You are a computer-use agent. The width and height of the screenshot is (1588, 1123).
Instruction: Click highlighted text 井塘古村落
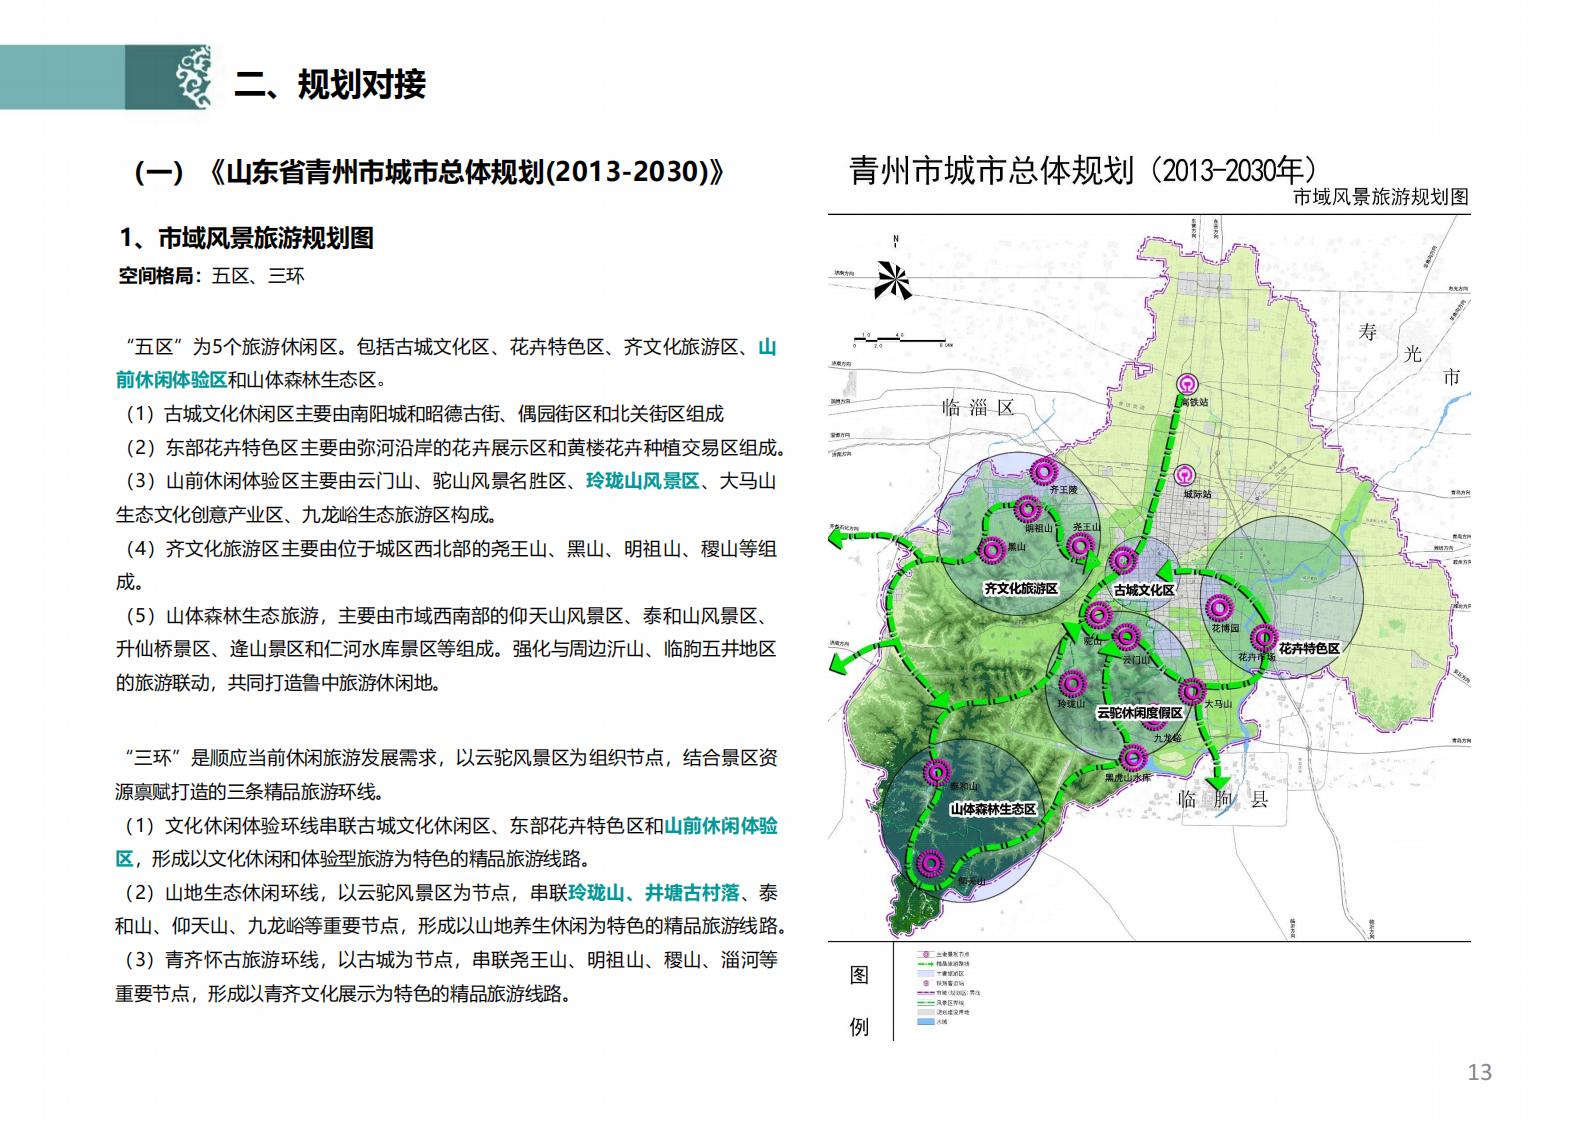pyautogui.click(x=692, y=893)
